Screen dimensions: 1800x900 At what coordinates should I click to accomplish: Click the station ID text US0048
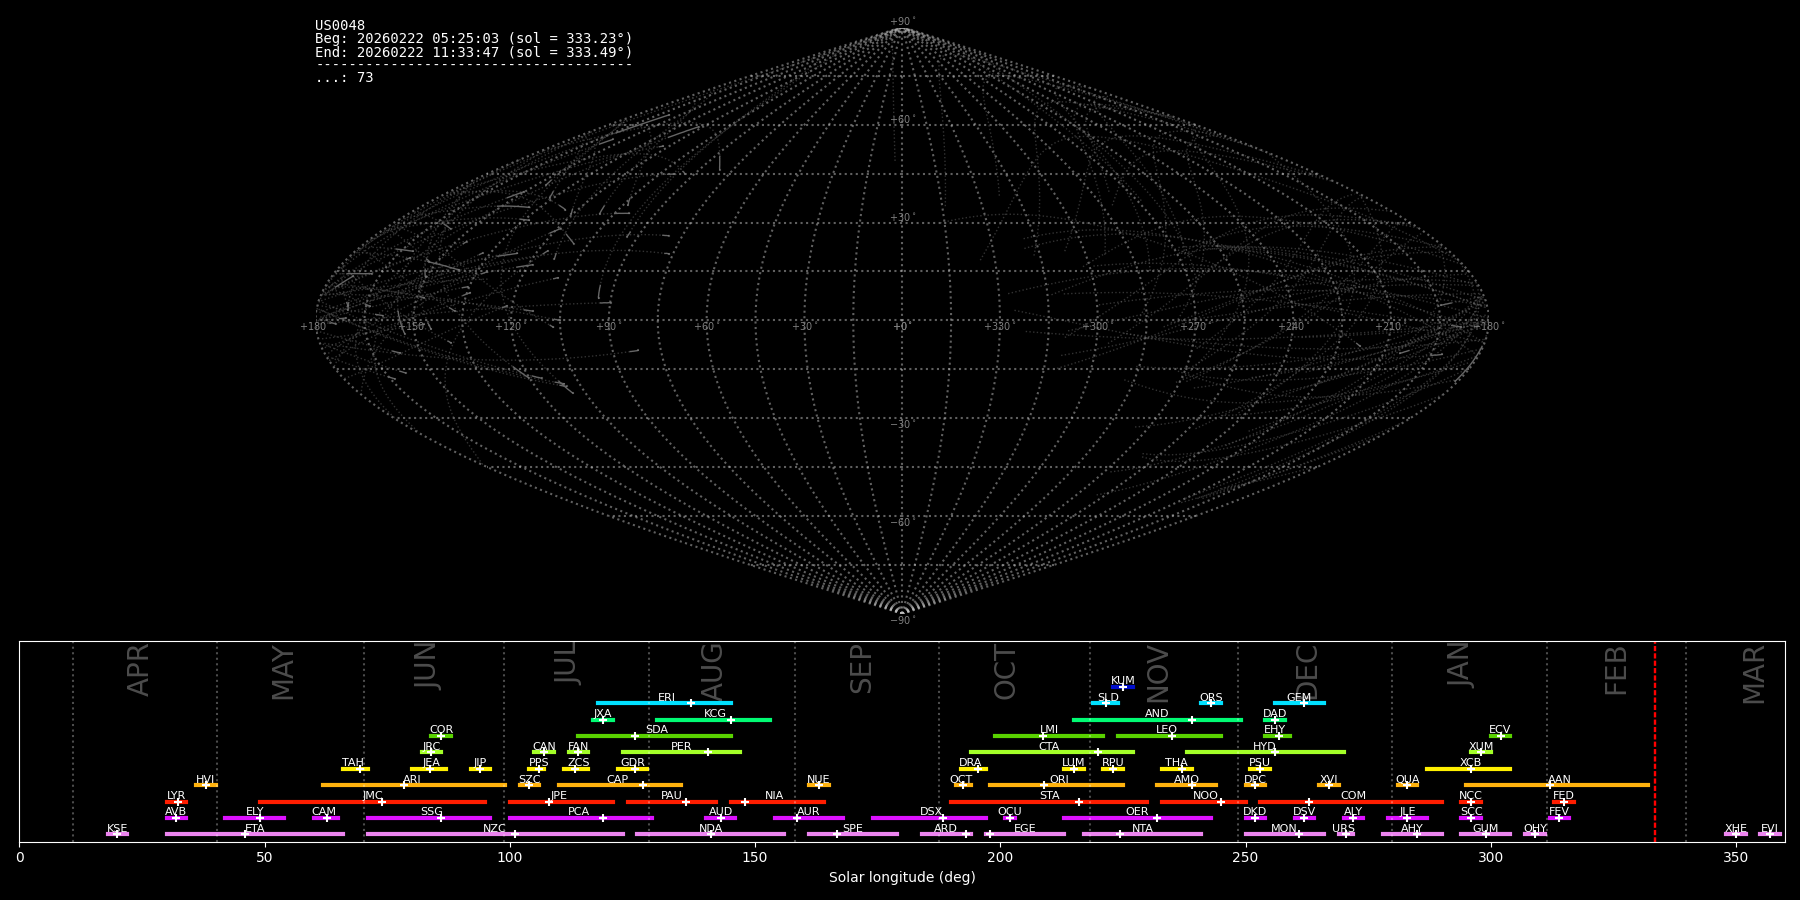340,26
